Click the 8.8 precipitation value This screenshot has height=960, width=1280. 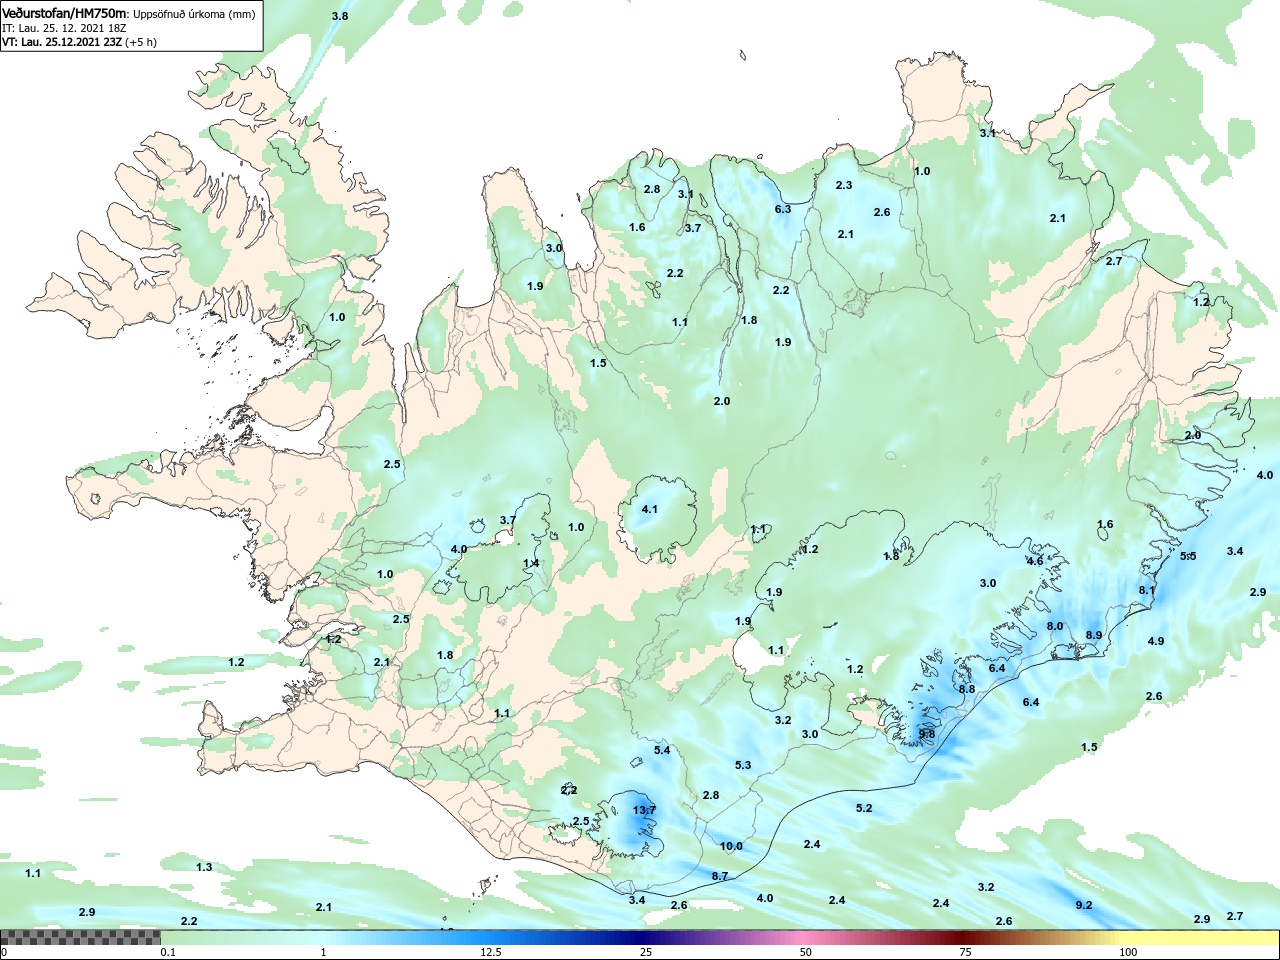tap(967, 689)
